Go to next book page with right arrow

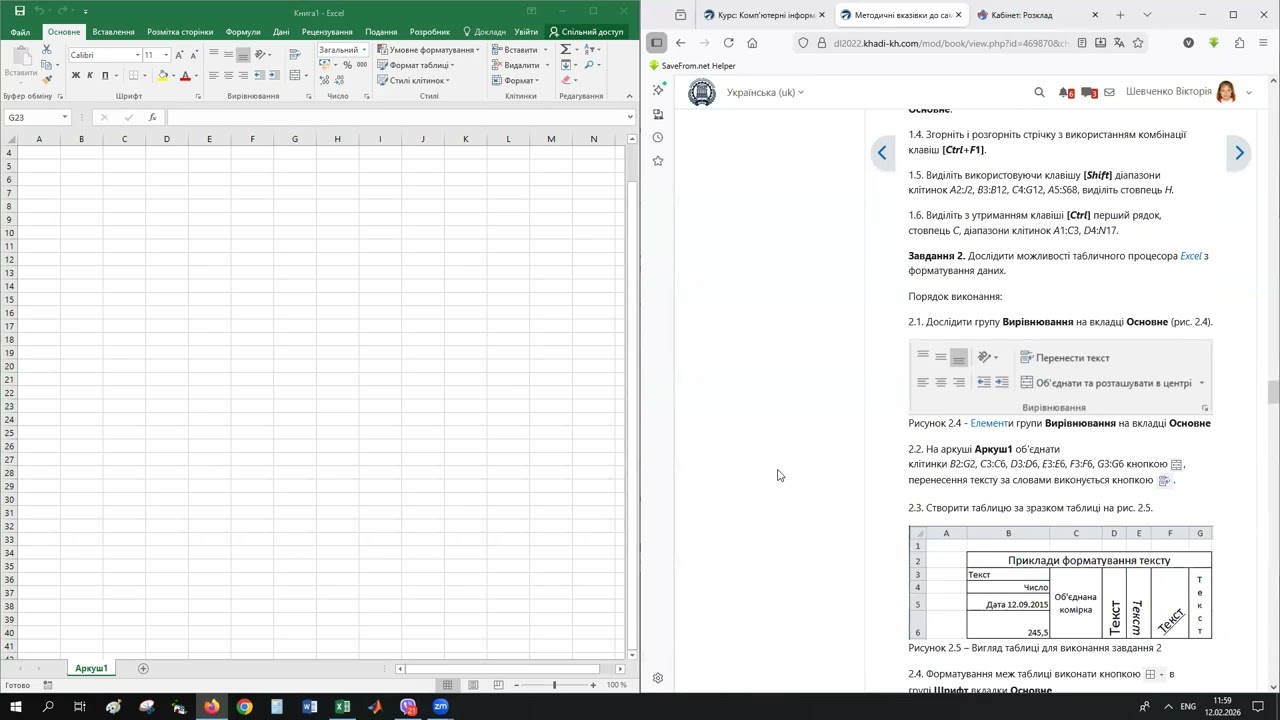coord(1239,153)
